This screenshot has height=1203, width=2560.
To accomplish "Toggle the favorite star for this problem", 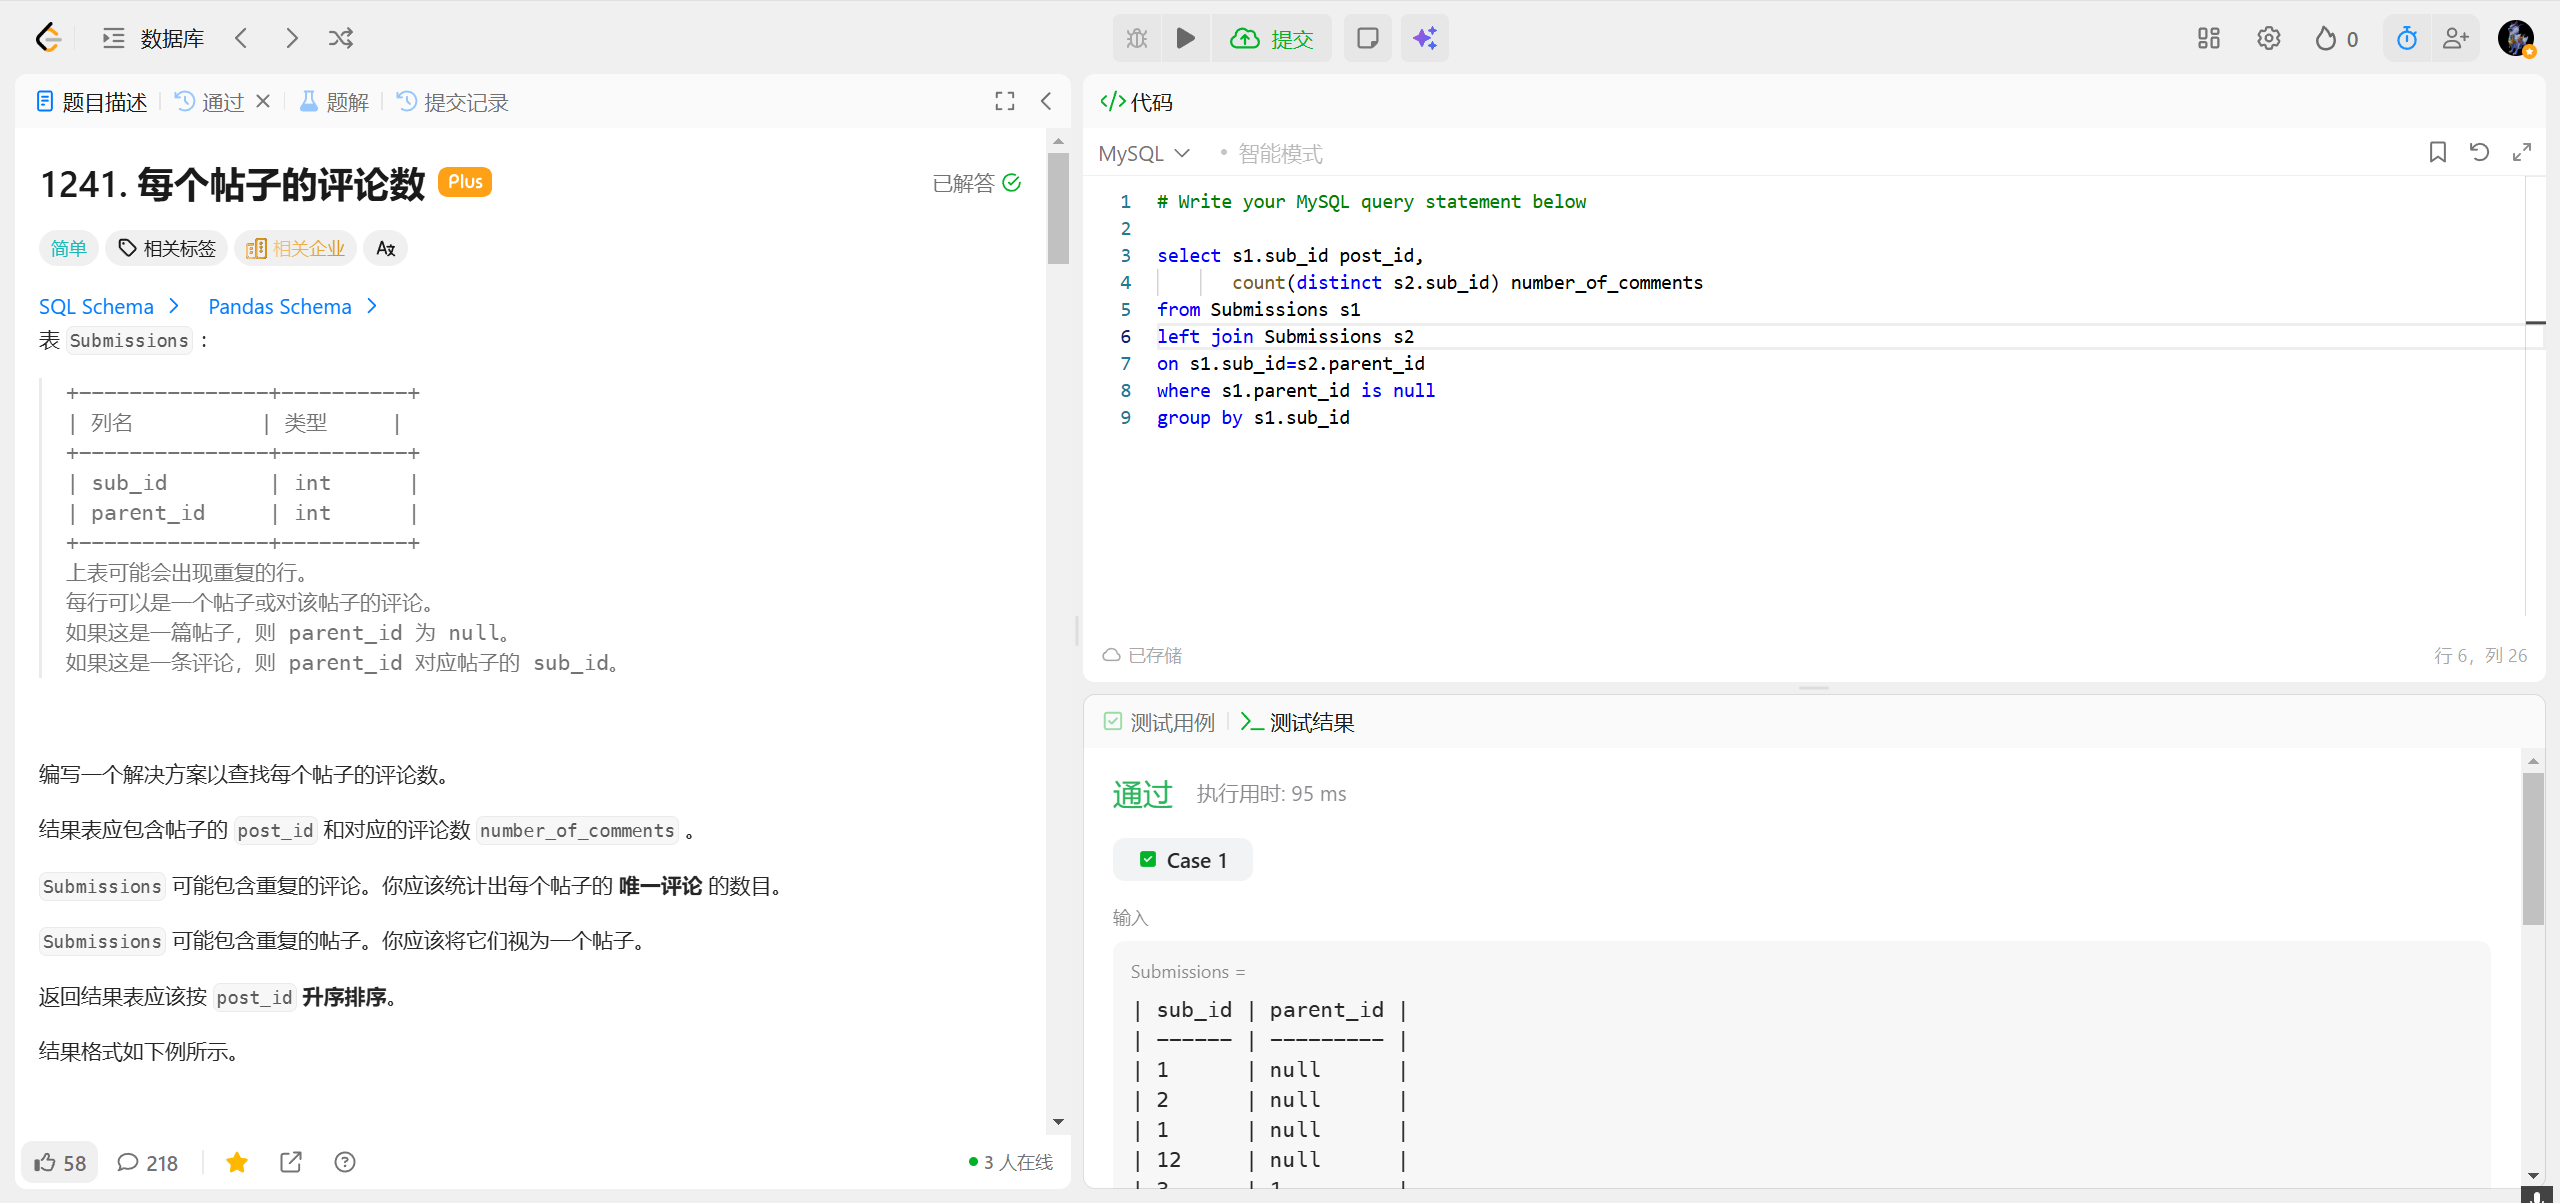I will tap(237, 1162).
